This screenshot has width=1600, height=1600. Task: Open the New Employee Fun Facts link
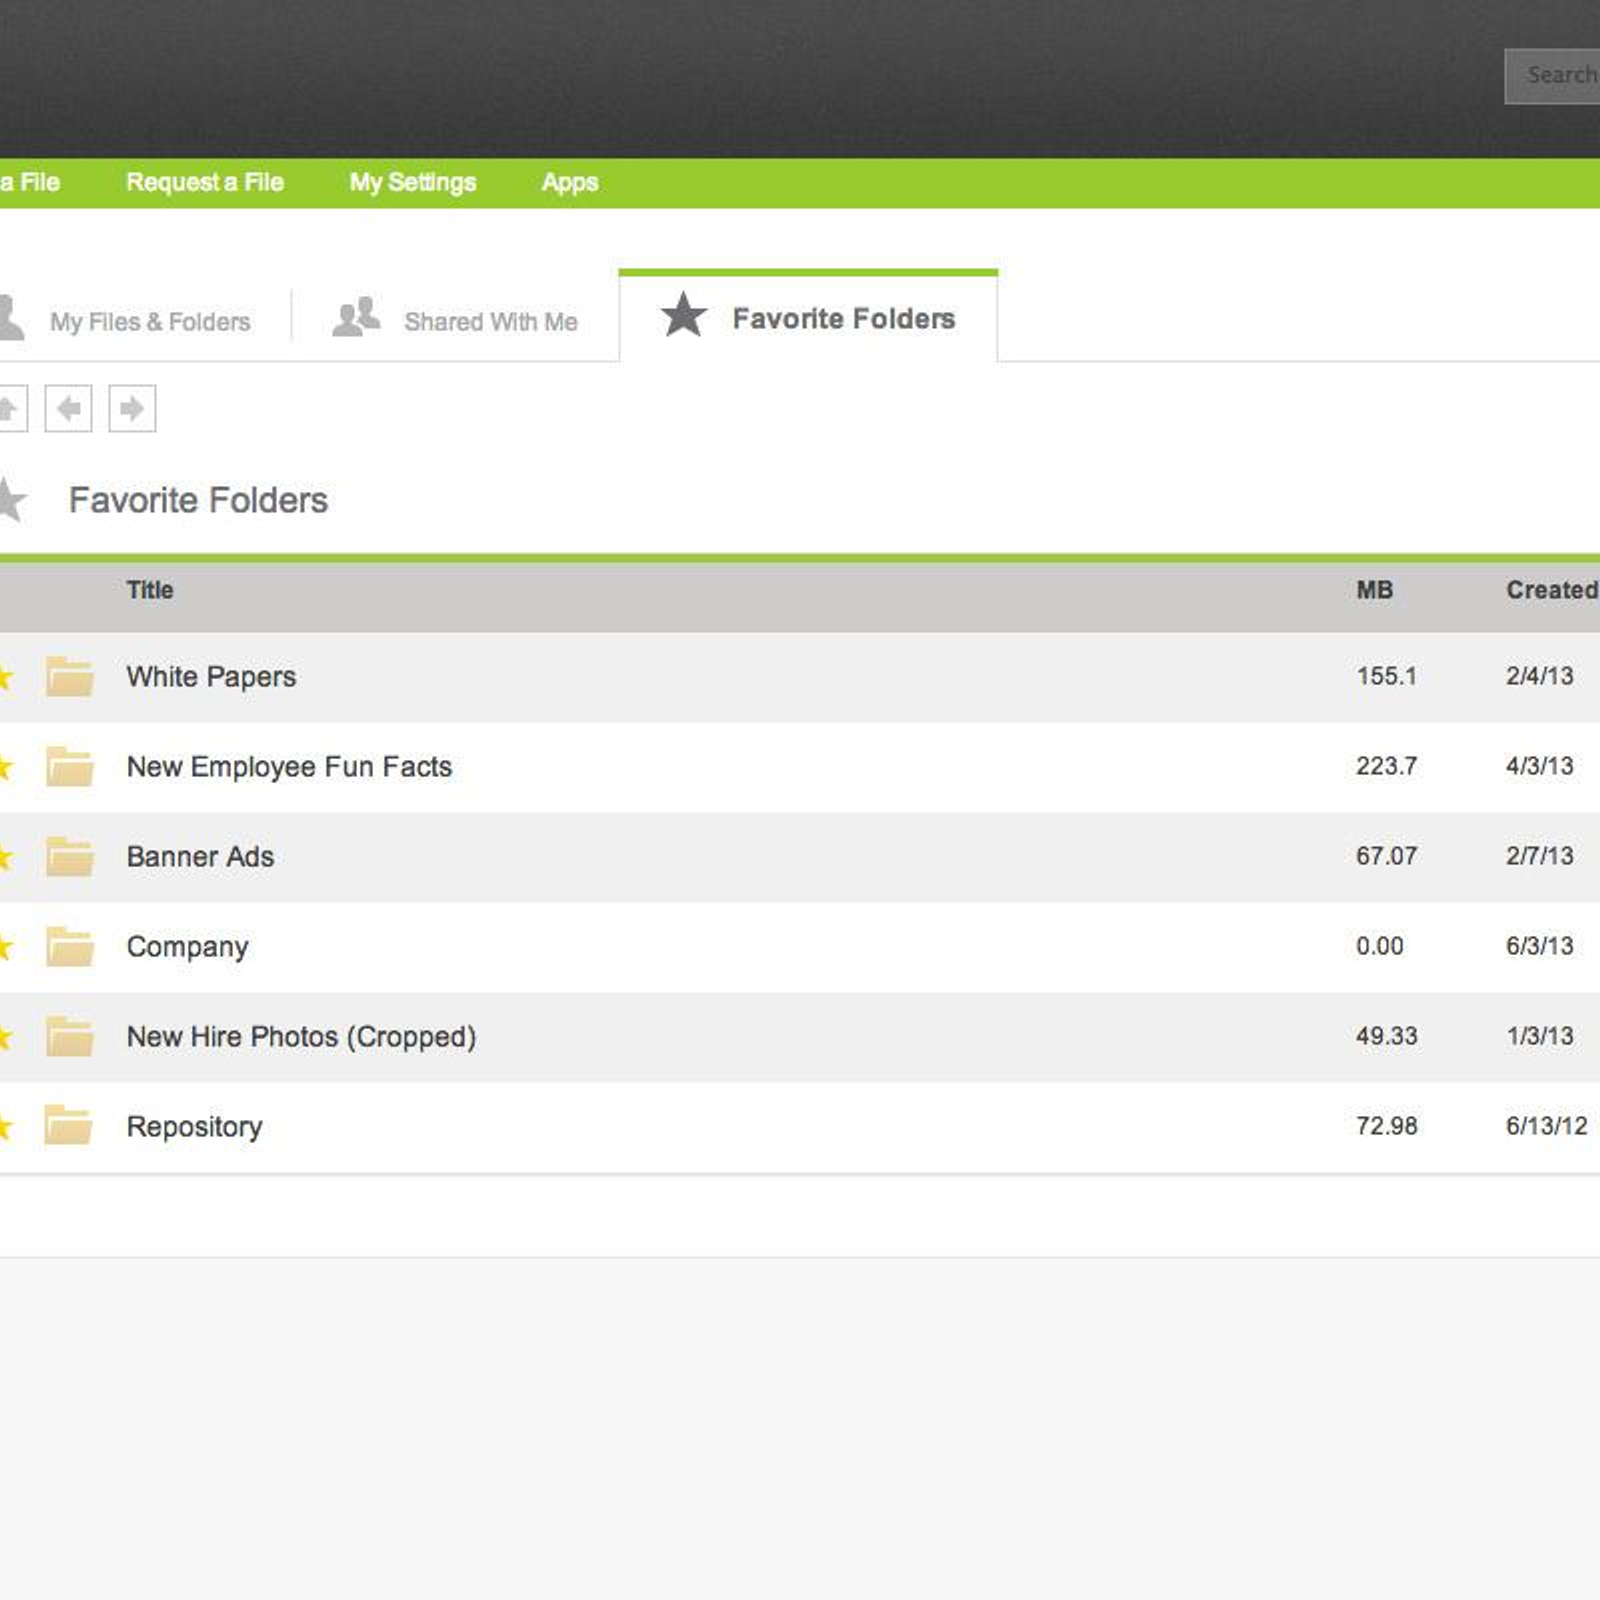point(289,767)
